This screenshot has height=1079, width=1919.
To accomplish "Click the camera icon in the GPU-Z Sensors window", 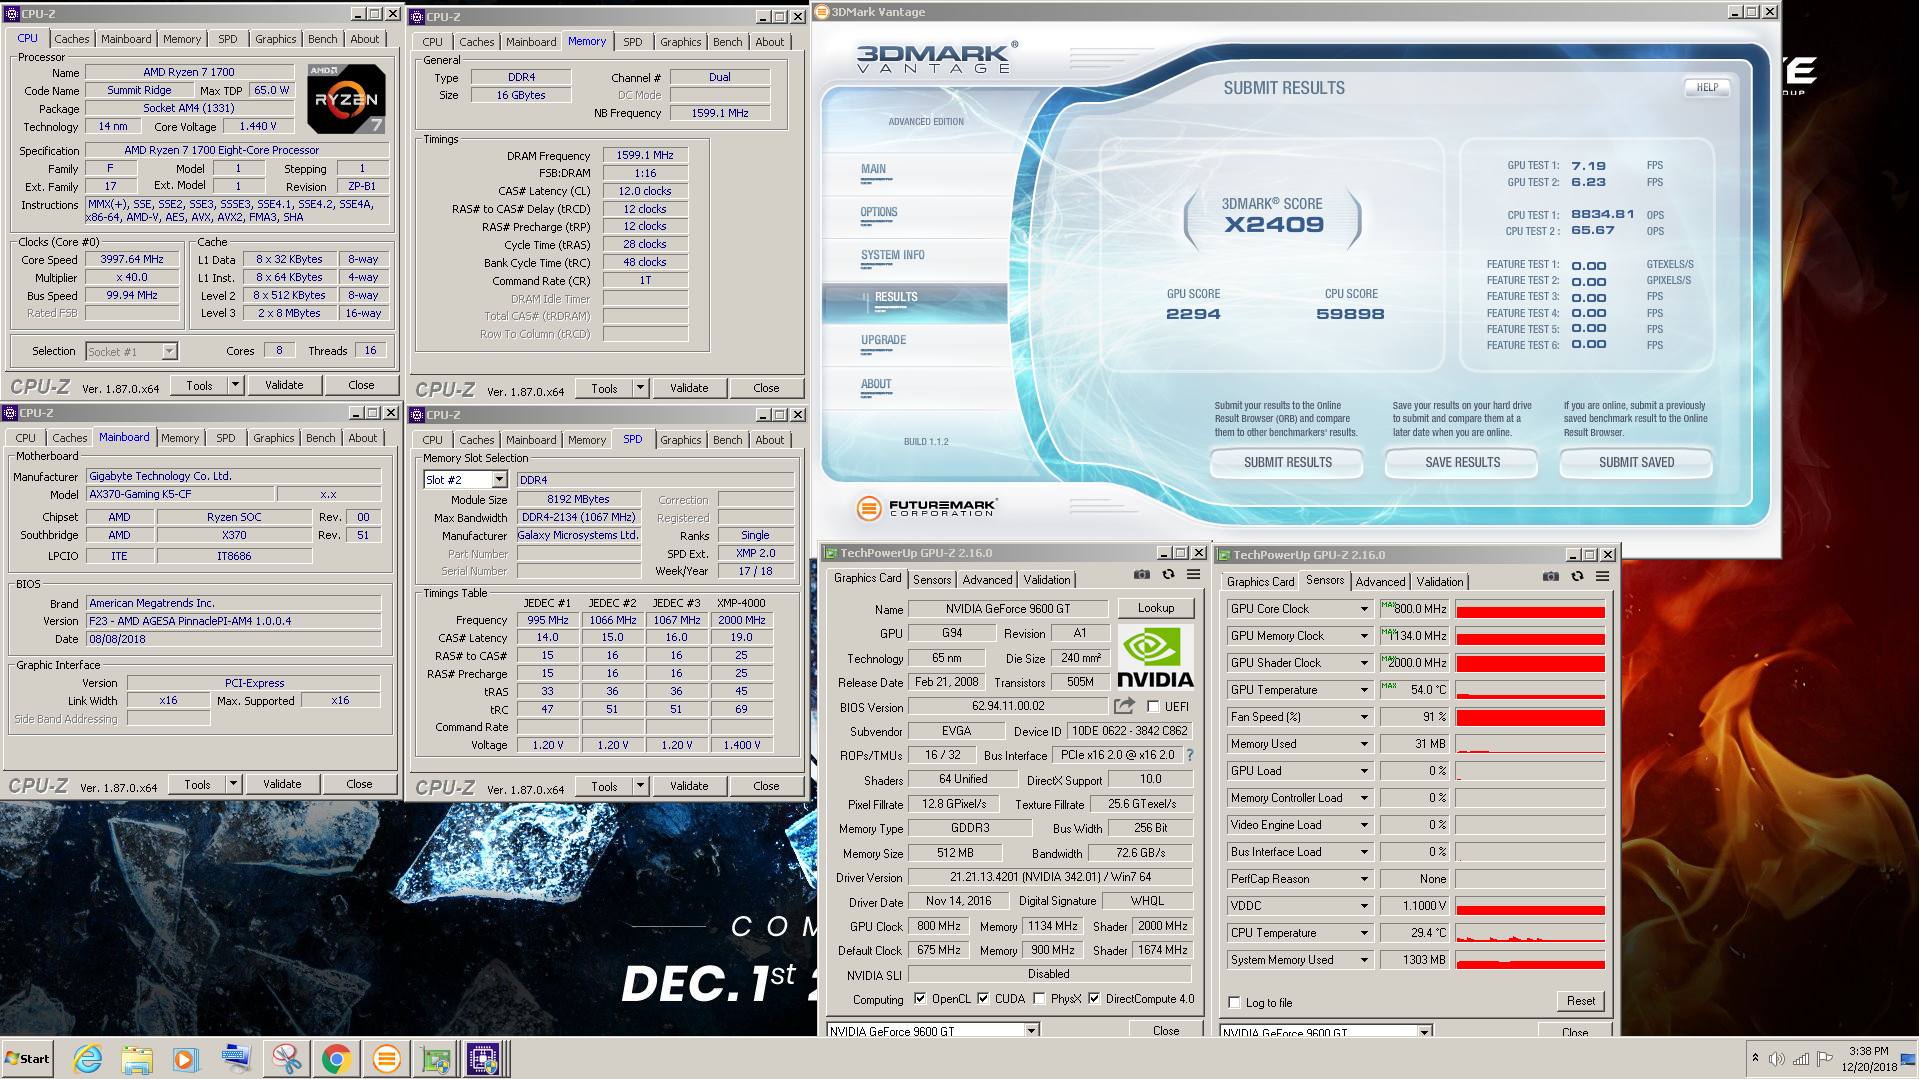I will click(x=1550, y=577).
